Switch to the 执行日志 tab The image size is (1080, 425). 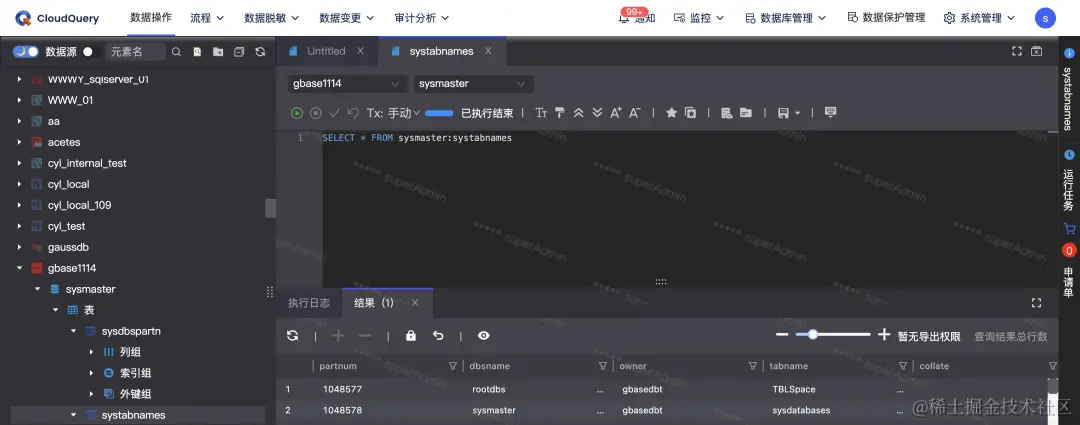309,303
